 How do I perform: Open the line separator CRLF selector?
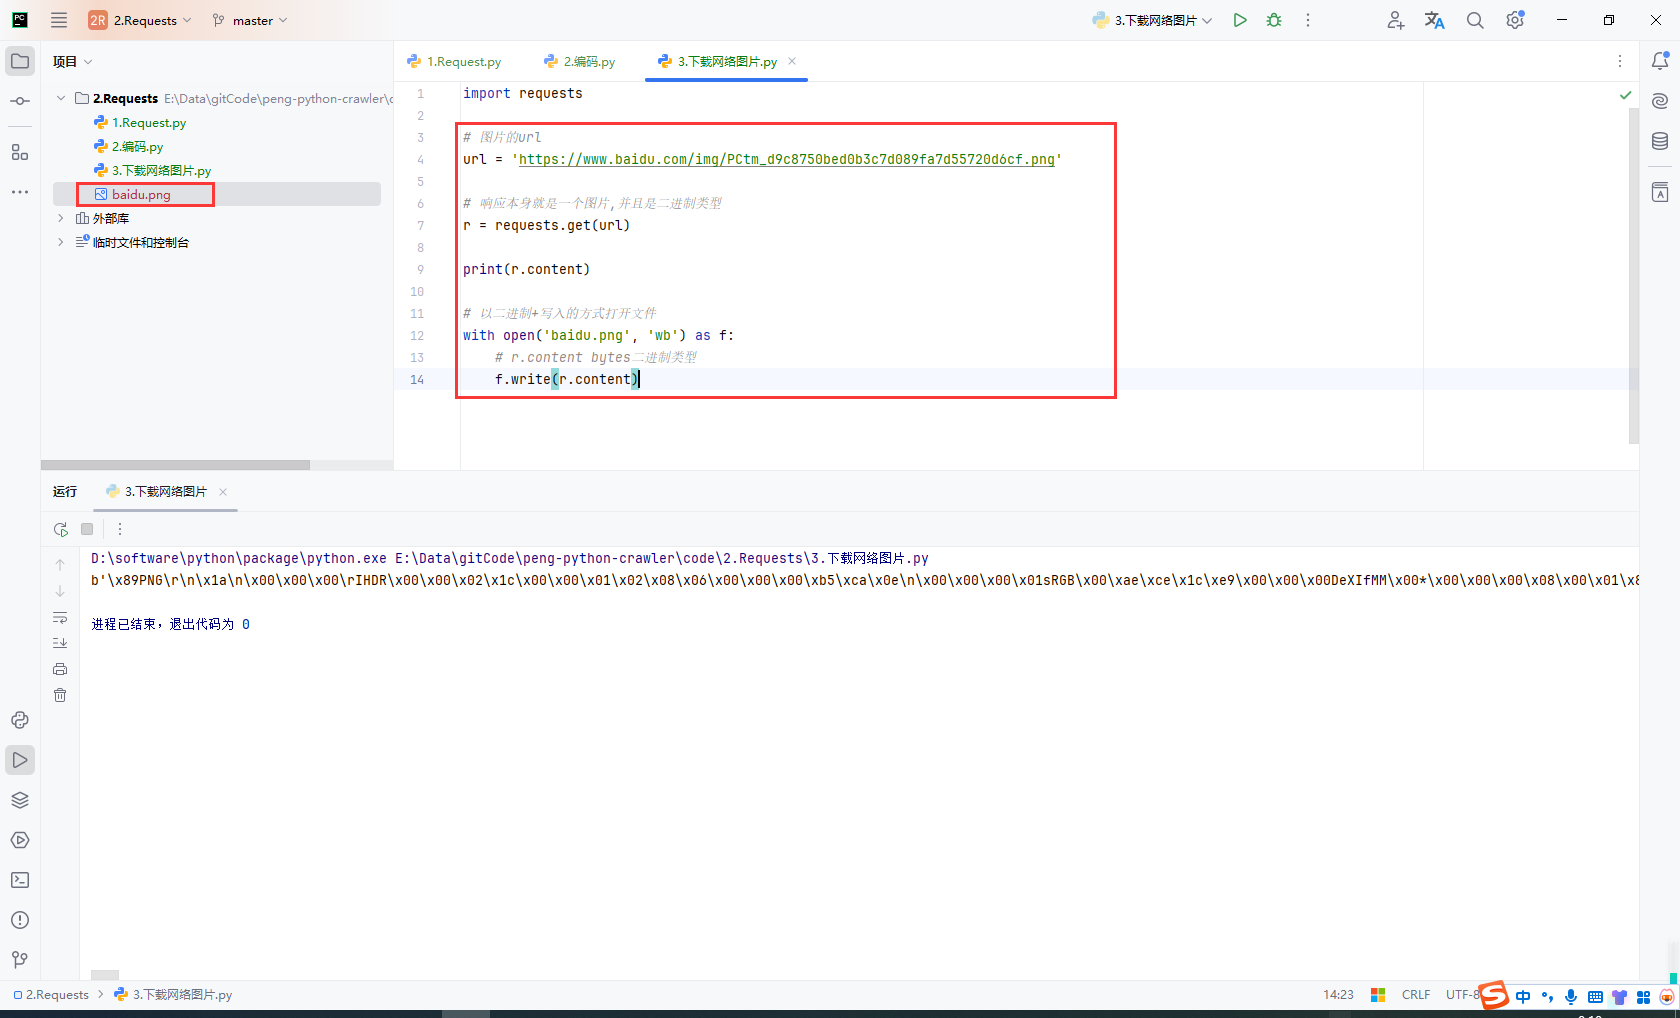click(1416, 995)
